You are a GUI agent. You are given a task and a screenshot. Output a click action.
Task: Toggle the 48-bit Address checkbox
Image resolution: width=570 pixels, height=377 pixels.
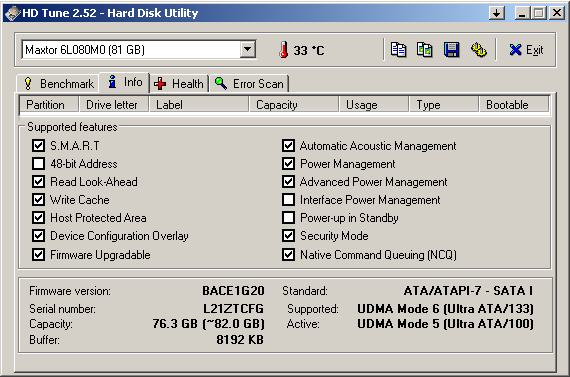click(39, 164)
